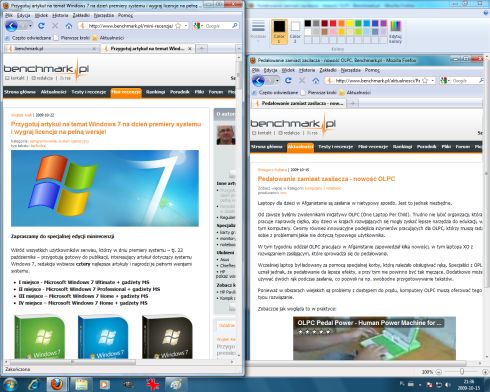Image resolution: width=490 pixels, height=392 pixels.
Task: Click Rankingi nav in left benchmark page
Action: [x=155, y=92]
